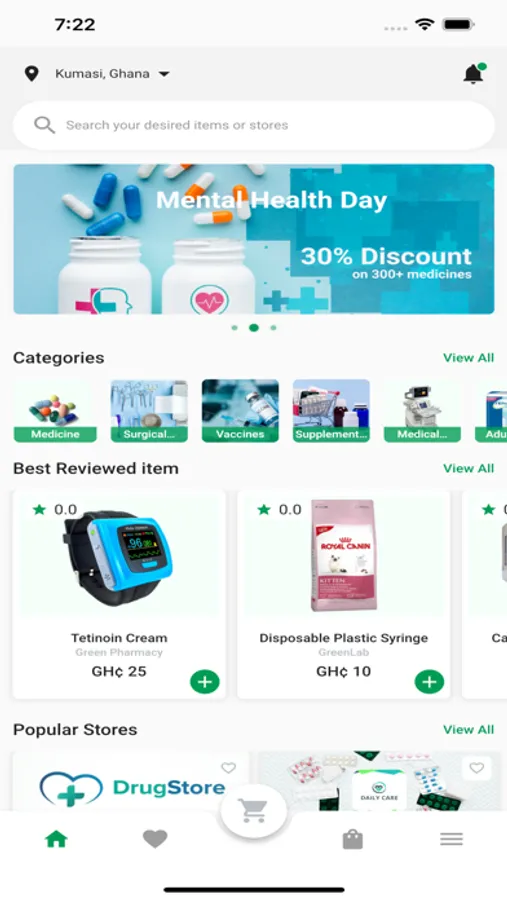Screen dimensions: 507x900
Task: Open the notifications bell
Action: click(x=474, y=73)
